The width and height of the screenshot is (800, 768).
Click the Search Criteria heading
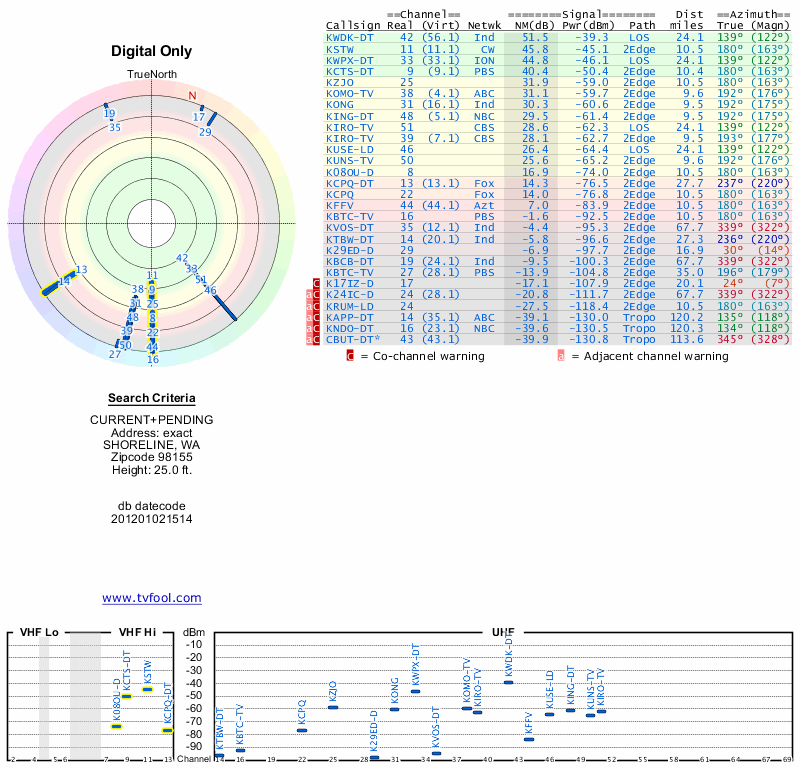tap(151, 398)
